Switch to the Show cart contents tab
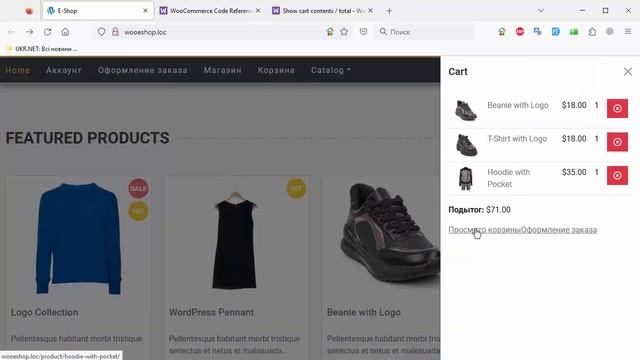 click(322, 11)
